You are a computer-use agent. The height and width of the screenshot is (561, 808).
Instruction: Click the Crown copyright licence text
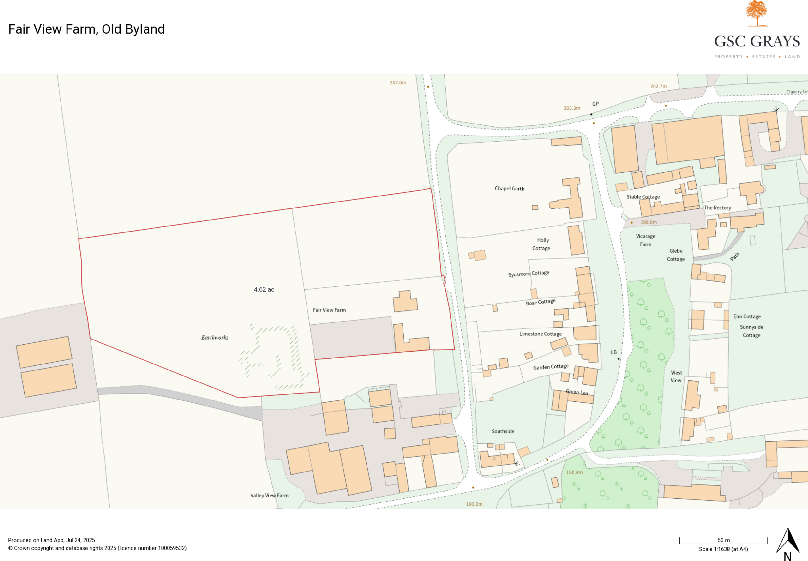tap(97, 548)
